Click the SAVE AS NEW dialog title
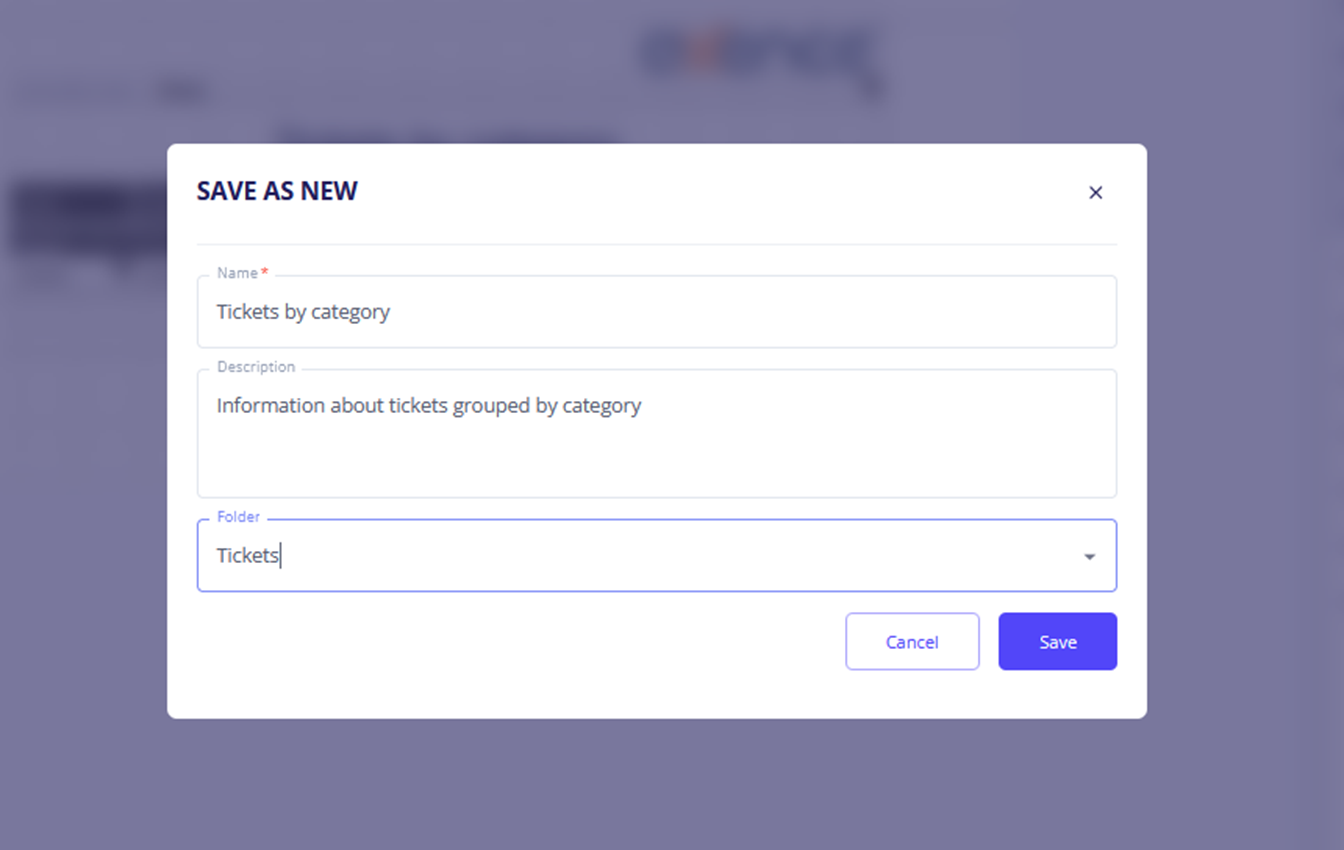1344x850 pixels. tap(277, 191)
